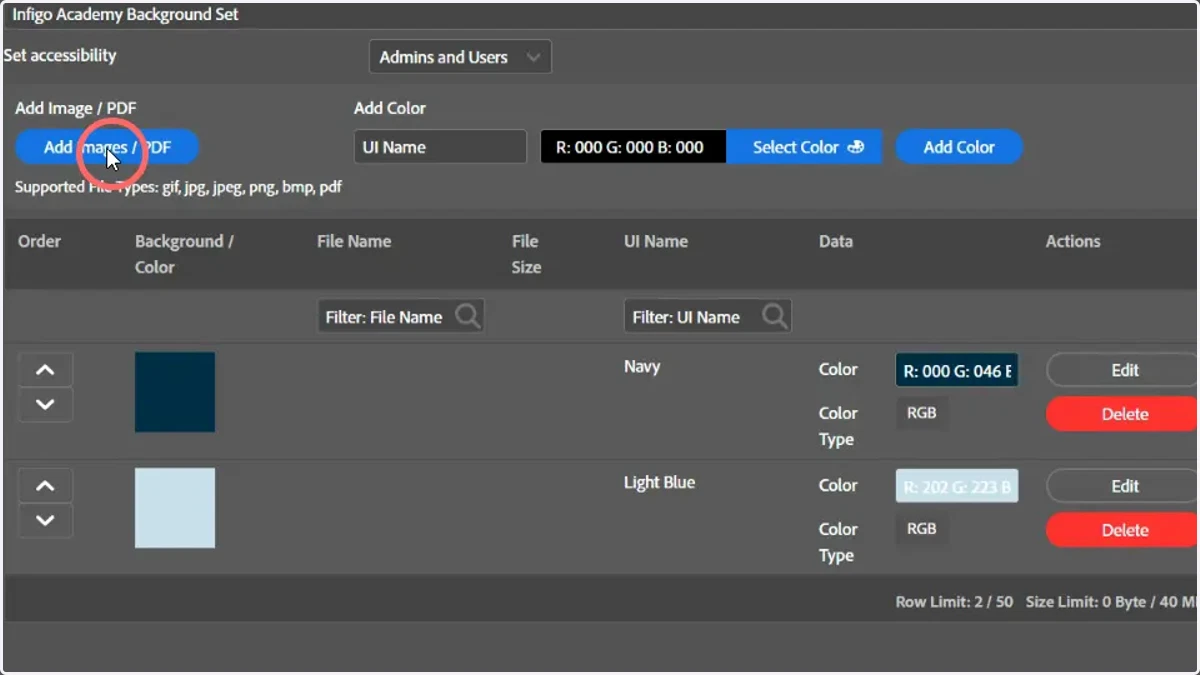Move Navy row down with arrow
The height and width of the screenshot is (675, 1200).
45,404
